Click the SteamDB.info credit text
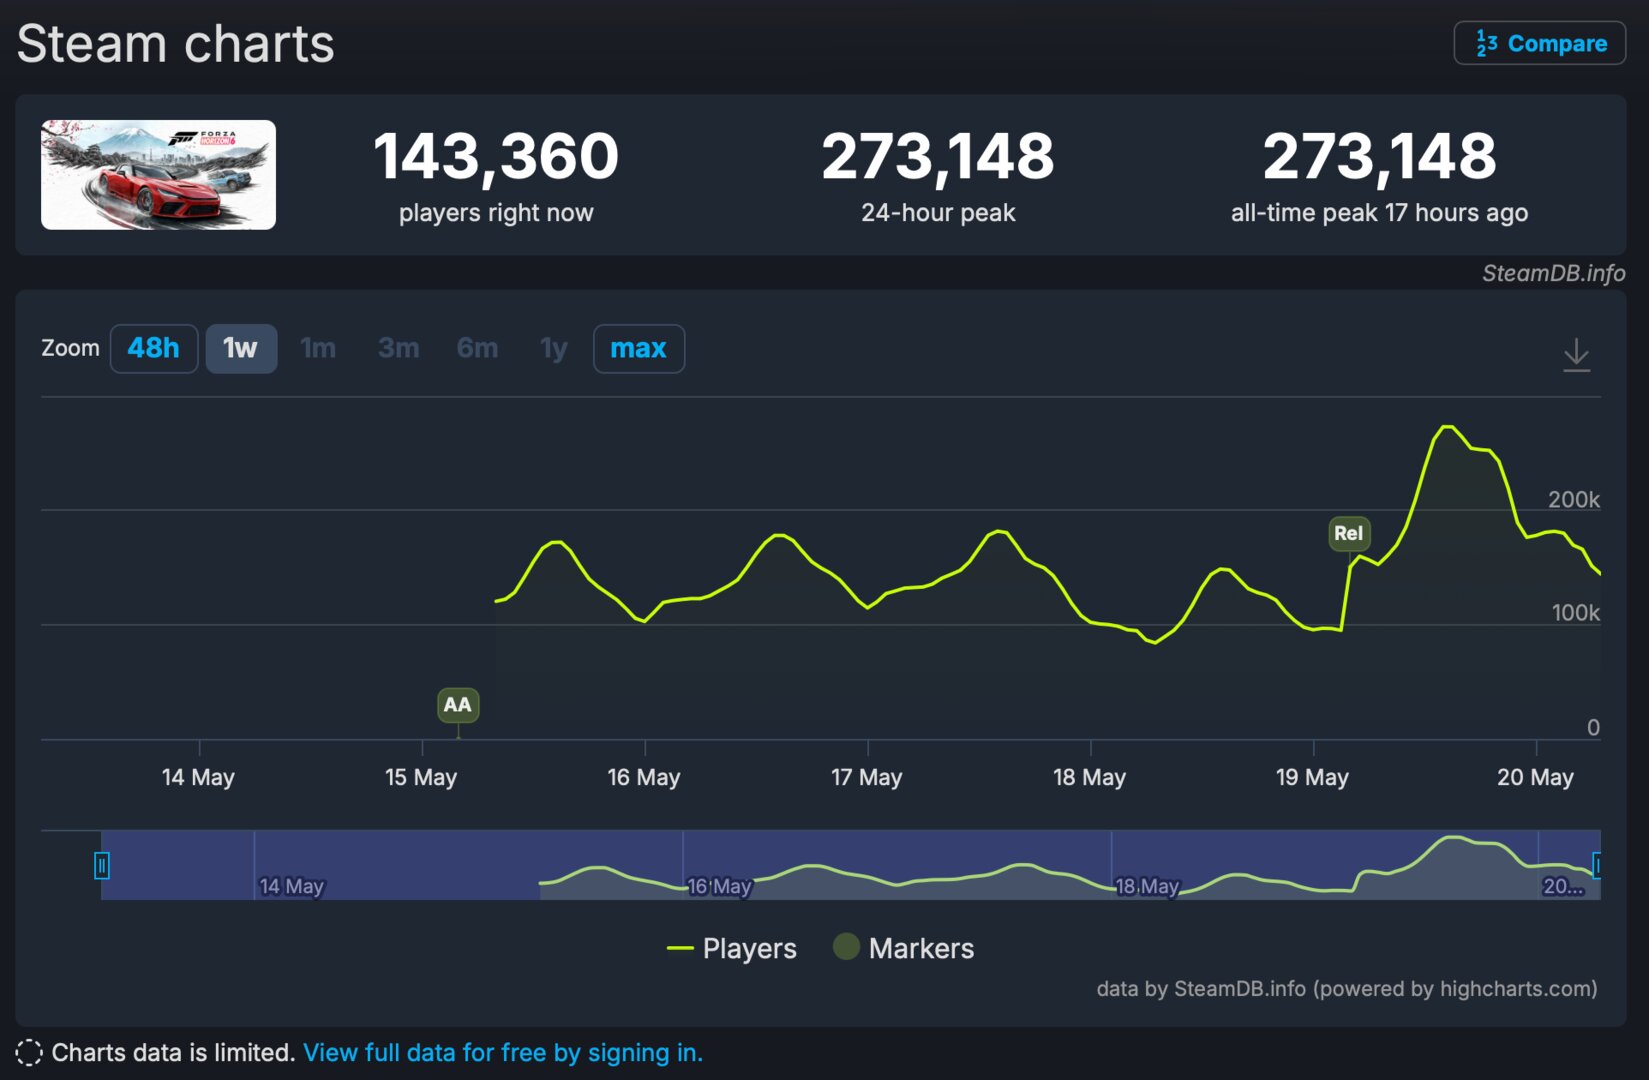Image resolution: width=1649 pixels, height=1080 pixels. [1553, 273]
